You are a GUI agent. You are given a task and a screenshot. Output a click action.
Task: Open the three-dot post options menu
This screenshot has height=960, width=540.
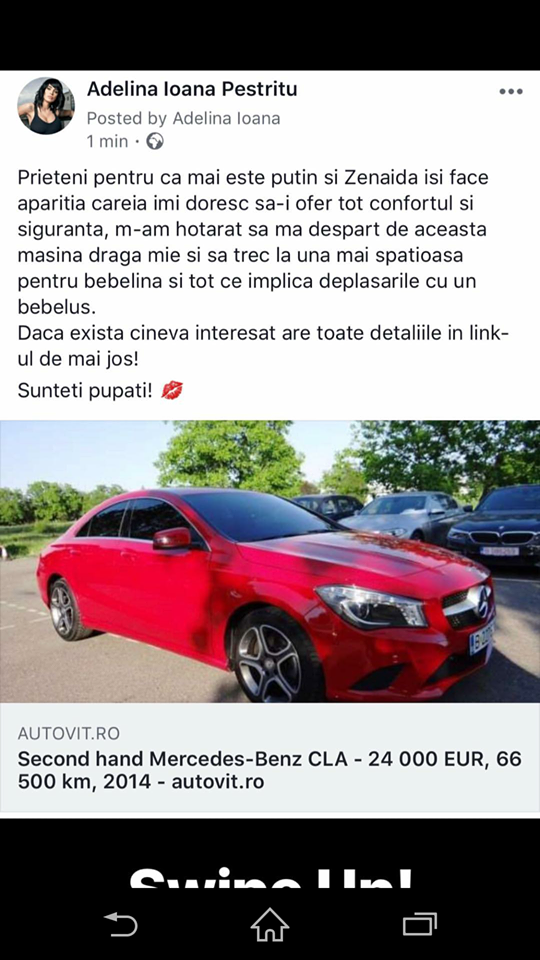point(511,92)
